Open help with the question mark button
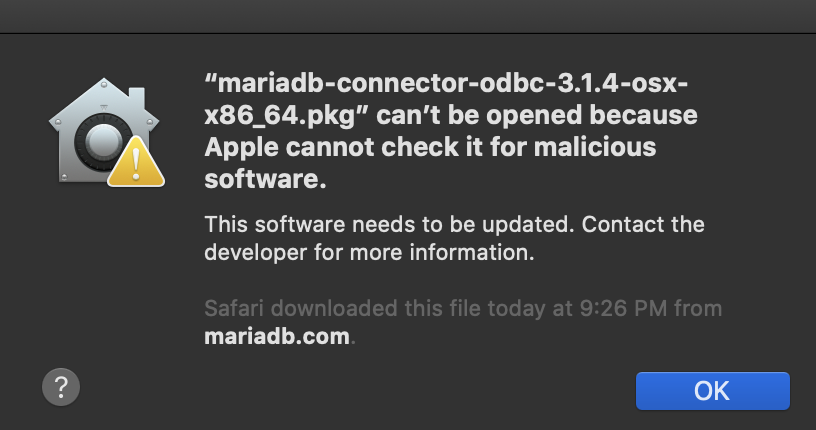The width and height of the screenshot is (816, 430). pyautogui.click(x=61, y=386)
